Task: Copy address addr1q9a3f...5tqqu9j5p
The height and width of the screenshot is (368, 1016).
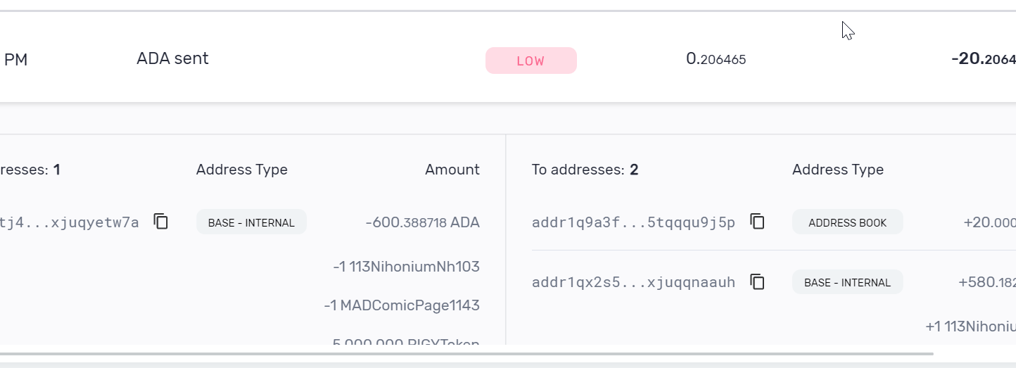Action: pos(757,222)
